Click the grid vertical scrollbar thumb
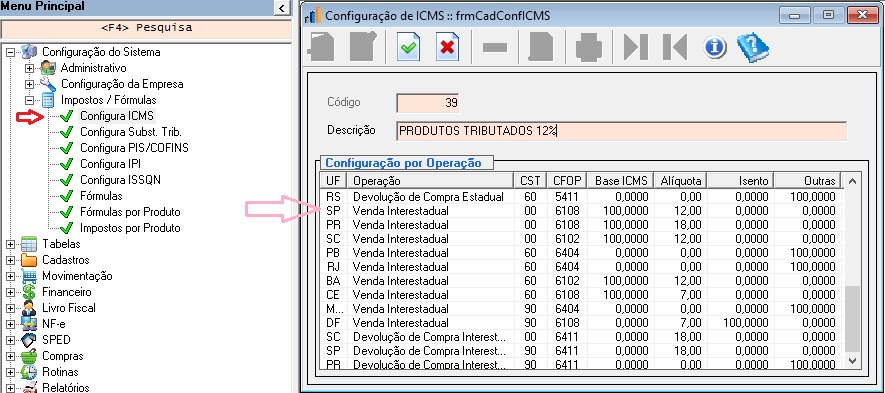 pos(852,318)
